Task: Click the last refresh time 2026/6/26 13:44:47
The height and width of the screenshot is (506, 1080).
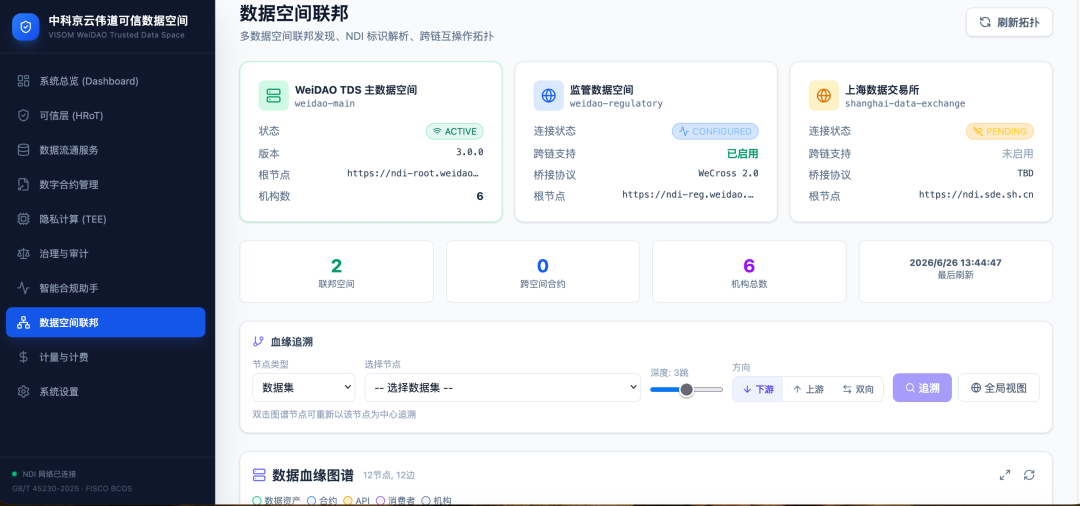Action: tap(955, 262)
